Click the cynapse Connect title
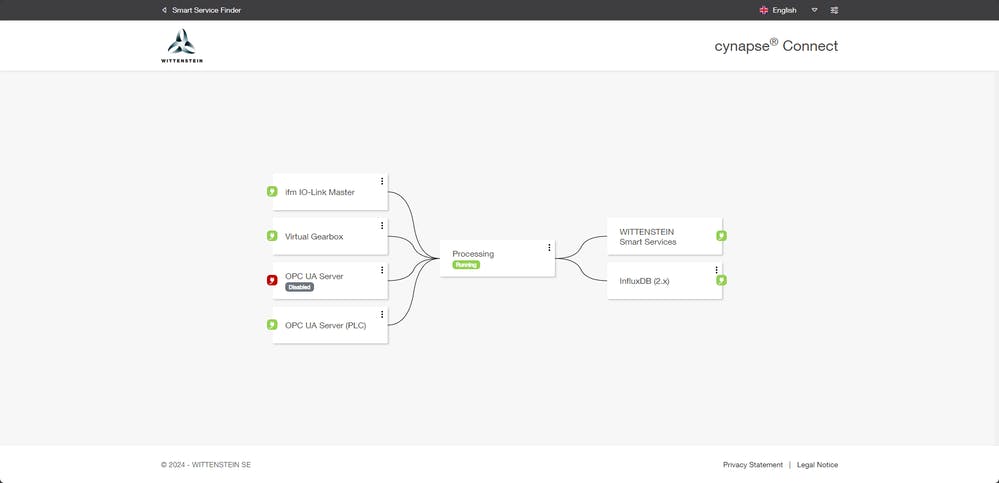The image size is (999, 483). click(776, 45)
